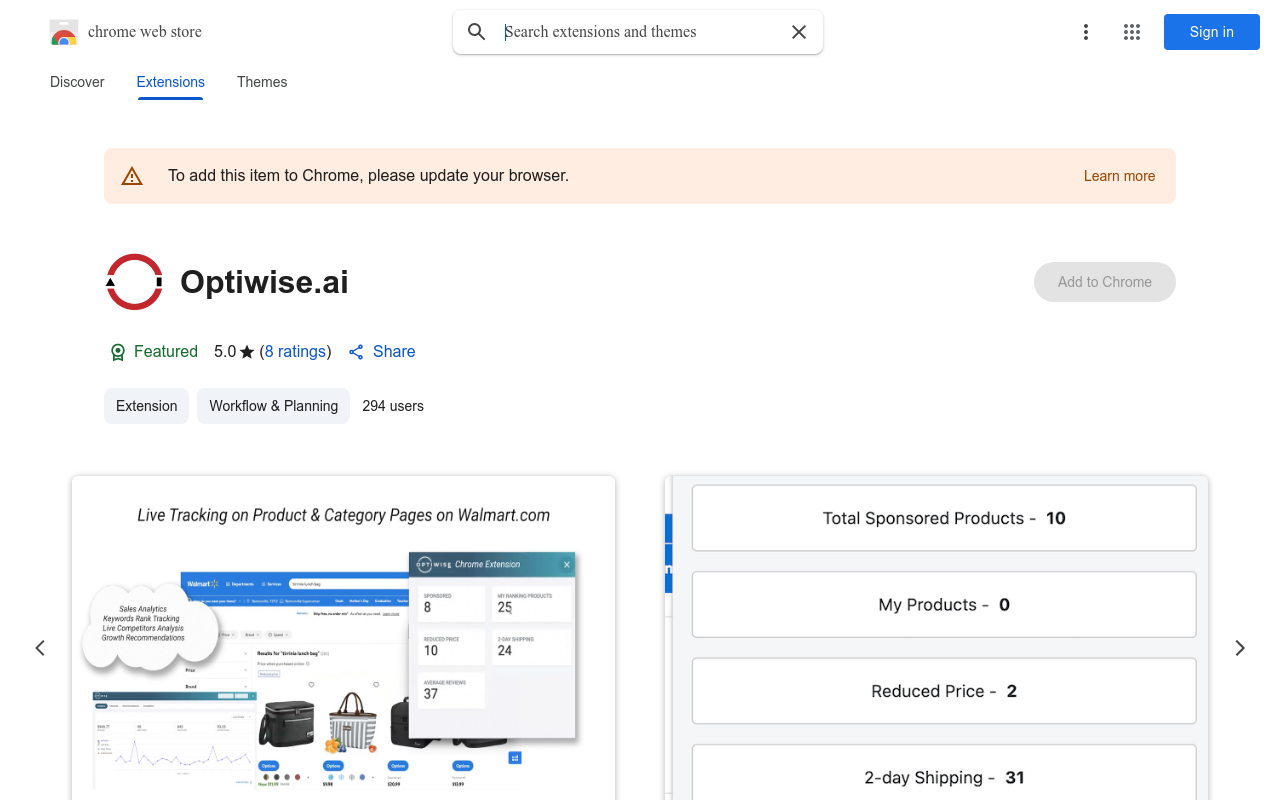Switch to the Discover tab
The height and width of the screenshot is (800, 1280).
(x=77, y=82)
